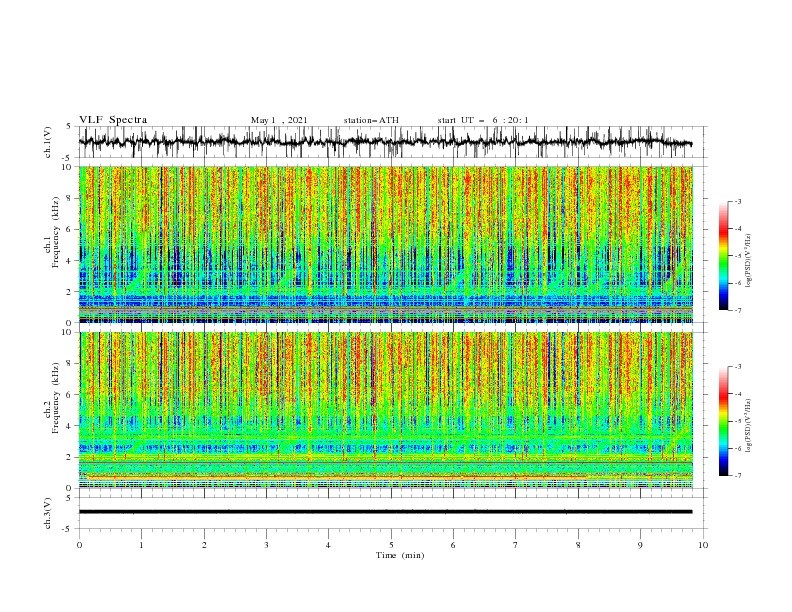Select the "ch.2 Frequency (kHz)" axis label
792x612 pixels.
click(x=52, y=397)
